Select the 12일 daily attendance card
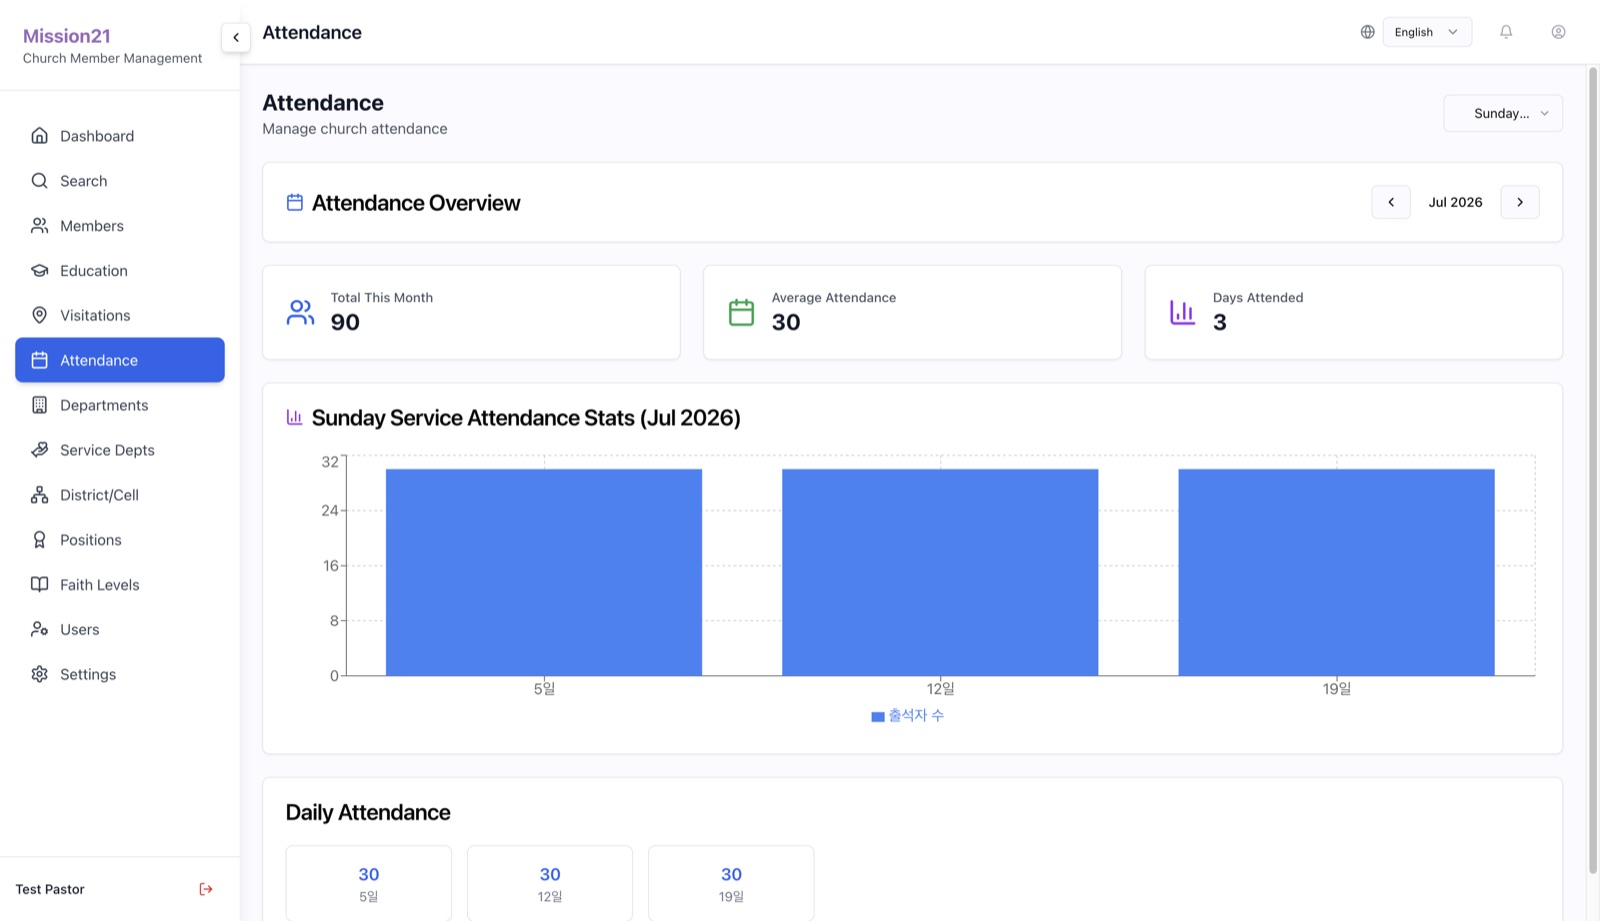 coord(550,883)
